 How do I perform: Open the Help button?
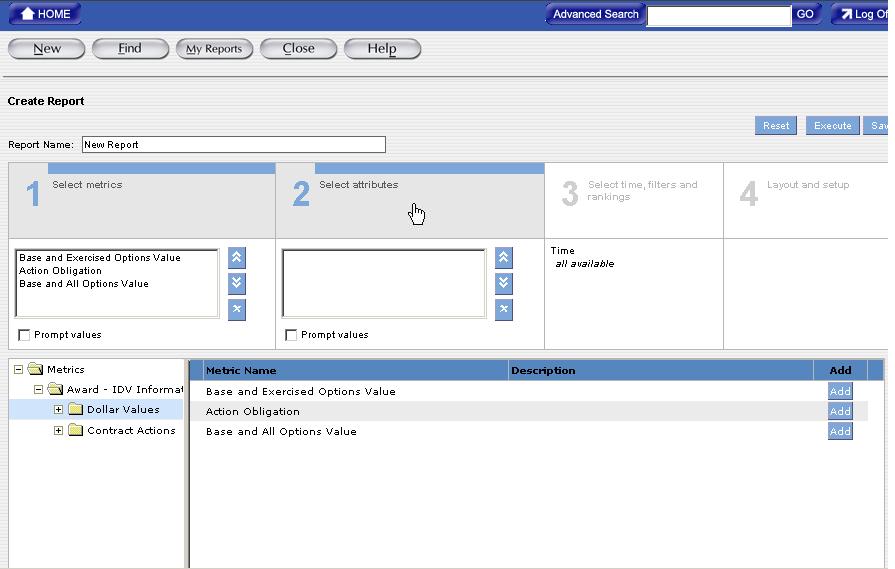pyautogui.click(x=382, y=49)
